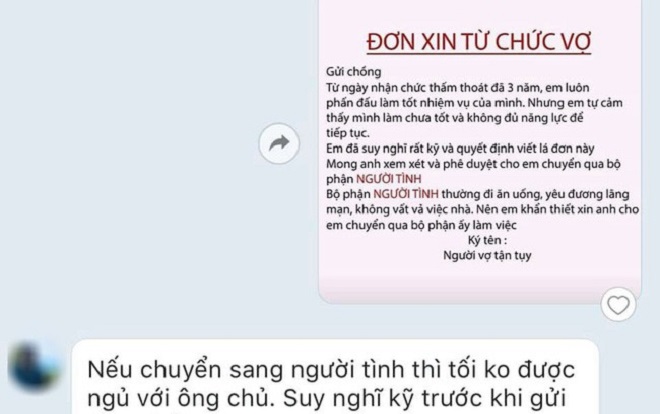Click the line starting 'thấy mình làm chưa tốt'

455,118
